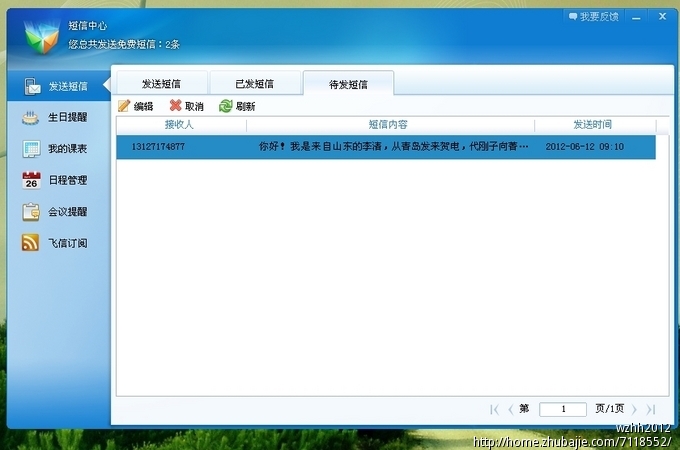Open 日程管理 calendar icon
Image resolution: width=680 pixels, height=450 pixels.
[31, 180]
